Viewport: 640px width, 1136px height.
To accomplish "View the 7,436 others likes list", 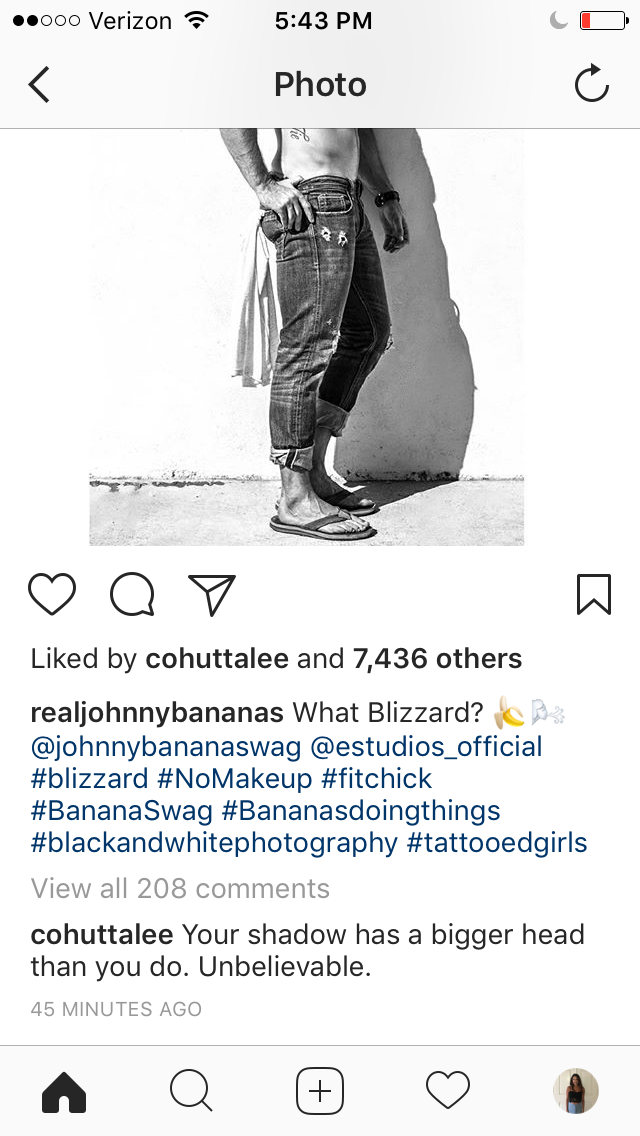I will point(437,659).
